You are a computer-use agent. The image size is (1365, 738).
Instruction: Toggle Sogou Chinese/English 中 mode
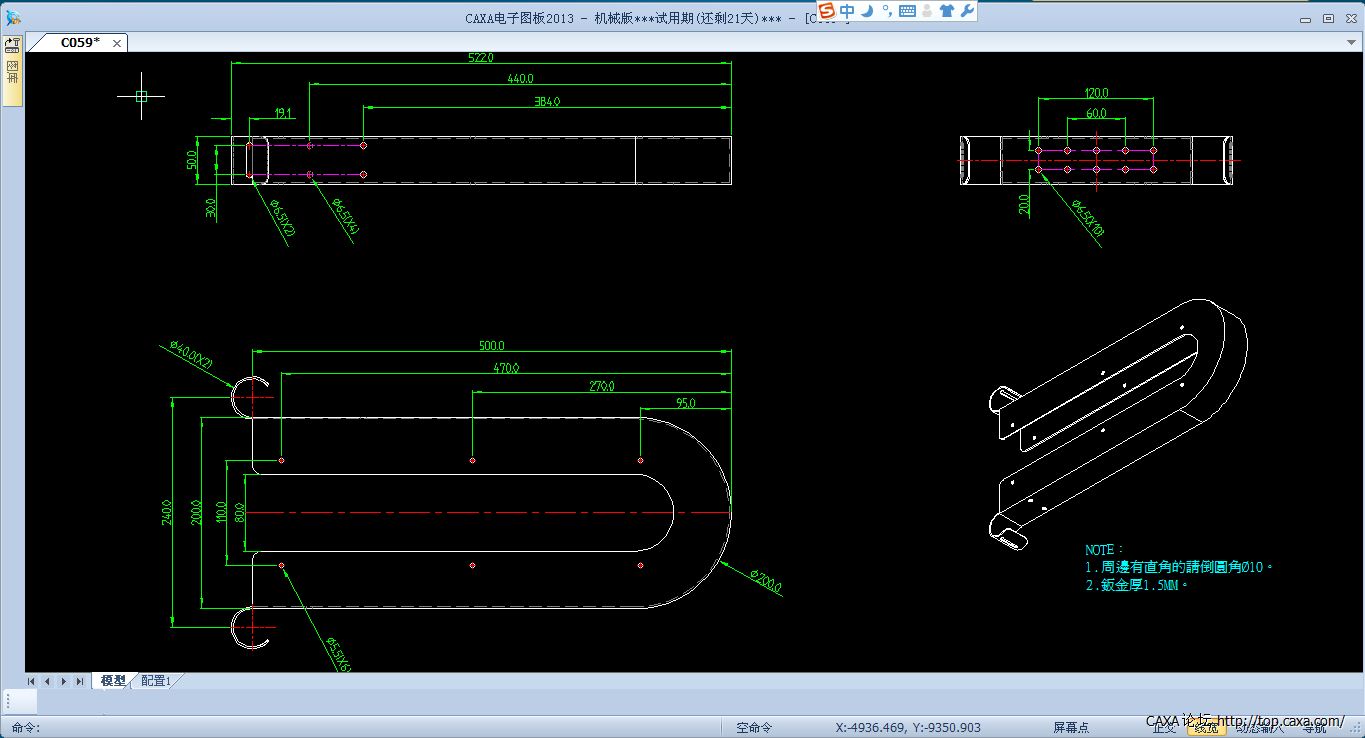pyautogui.click(x=847, y=11)
